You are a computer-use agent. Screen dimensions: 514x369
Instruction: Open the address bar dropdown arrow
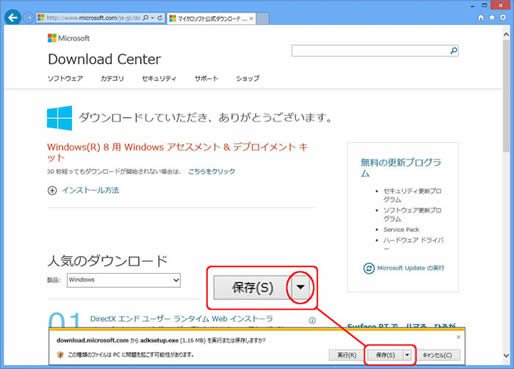[153, 18]
